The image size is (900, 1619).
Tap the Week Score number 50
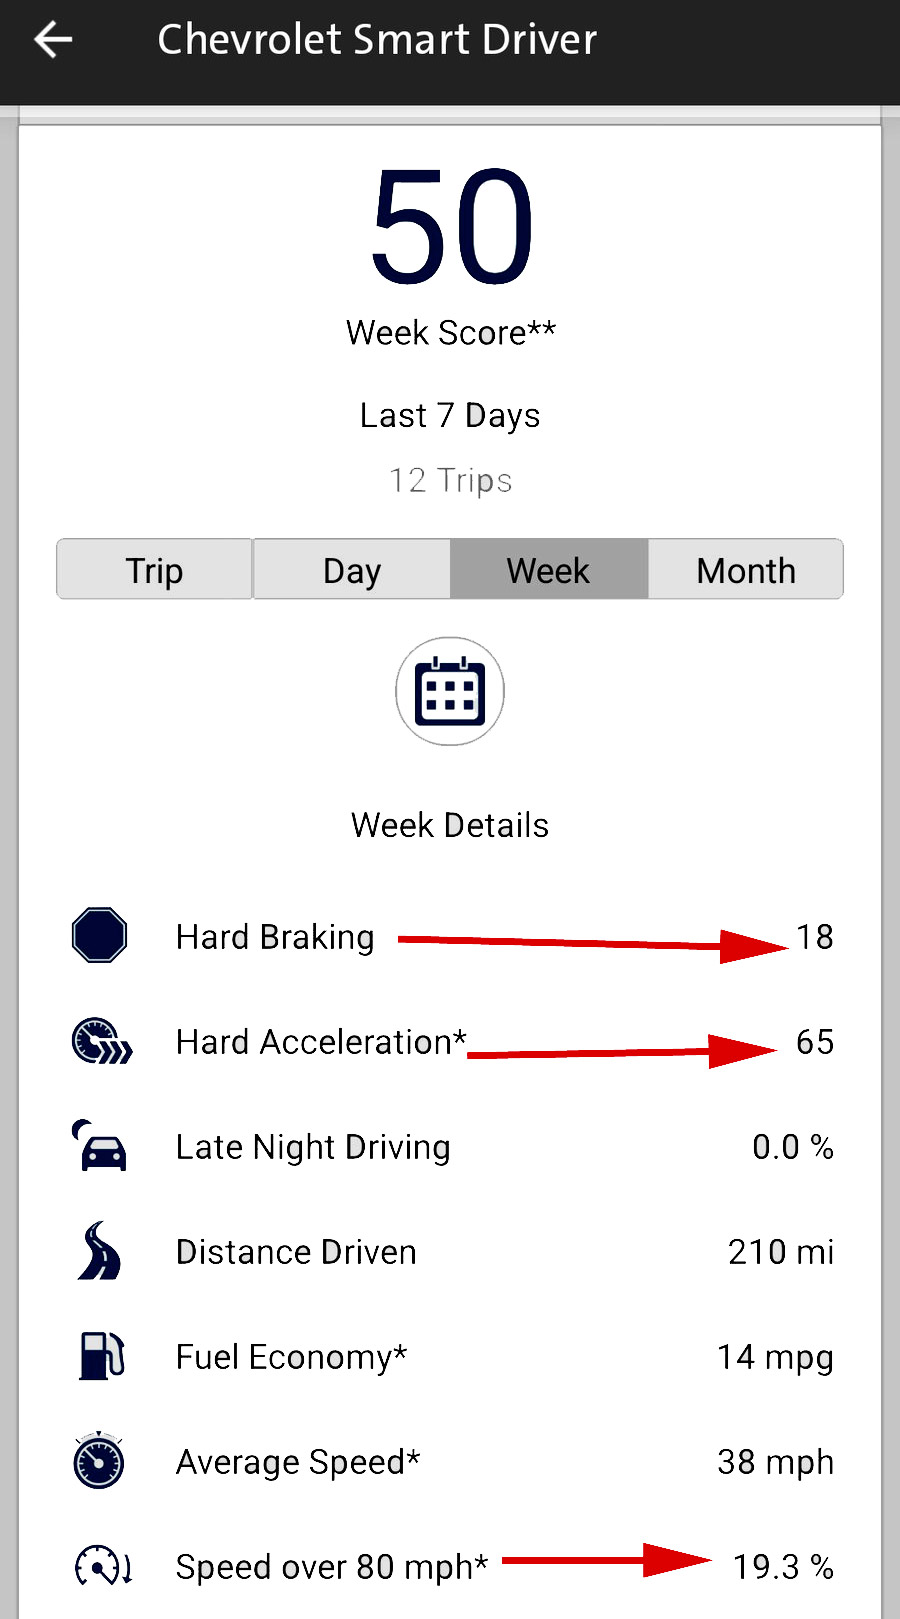[451, 226]
